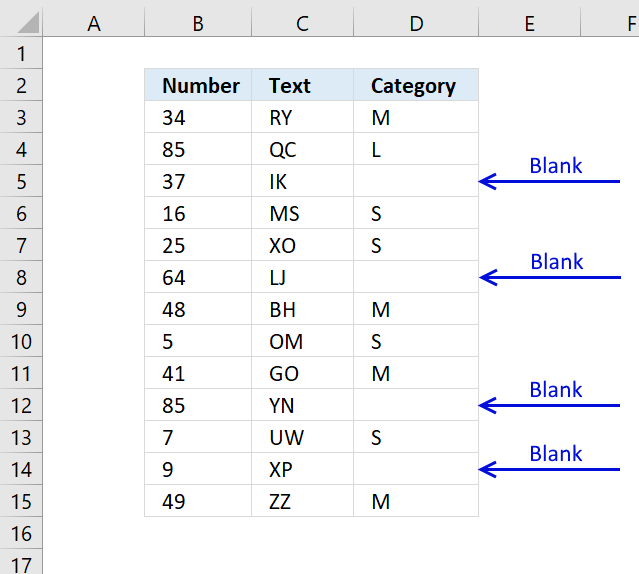Image resolution: width=639 pixels, height=574 pixels.
Task: Select the blank Category cell next to IK
Action: [416, 181]
